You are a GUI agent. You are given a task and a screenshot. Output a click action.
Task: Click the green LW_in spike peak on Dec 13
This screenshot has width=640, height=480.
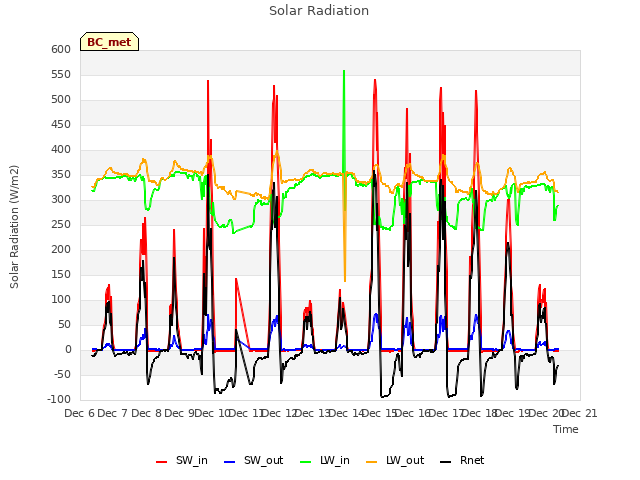344,71
